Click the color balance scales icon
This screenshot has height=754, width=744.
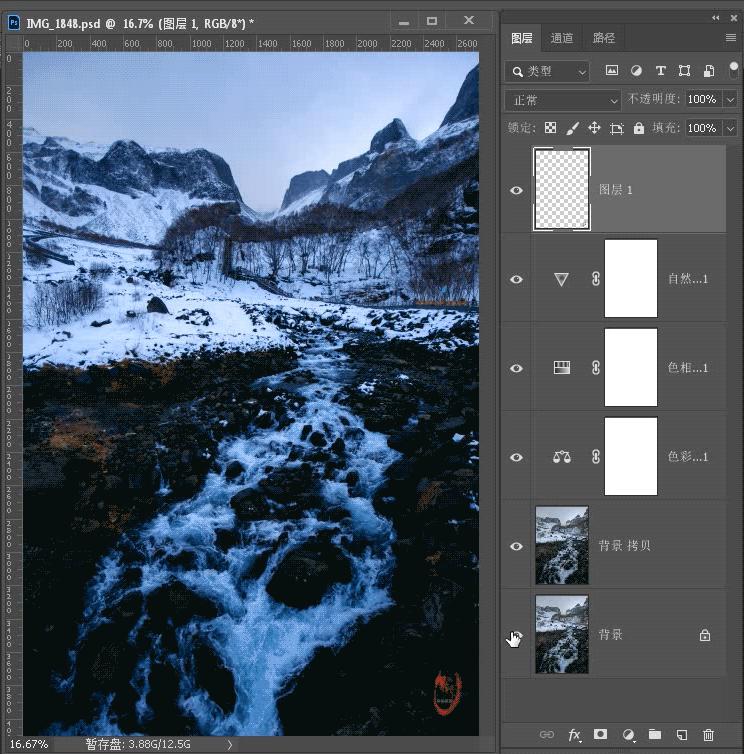(562, 457)
